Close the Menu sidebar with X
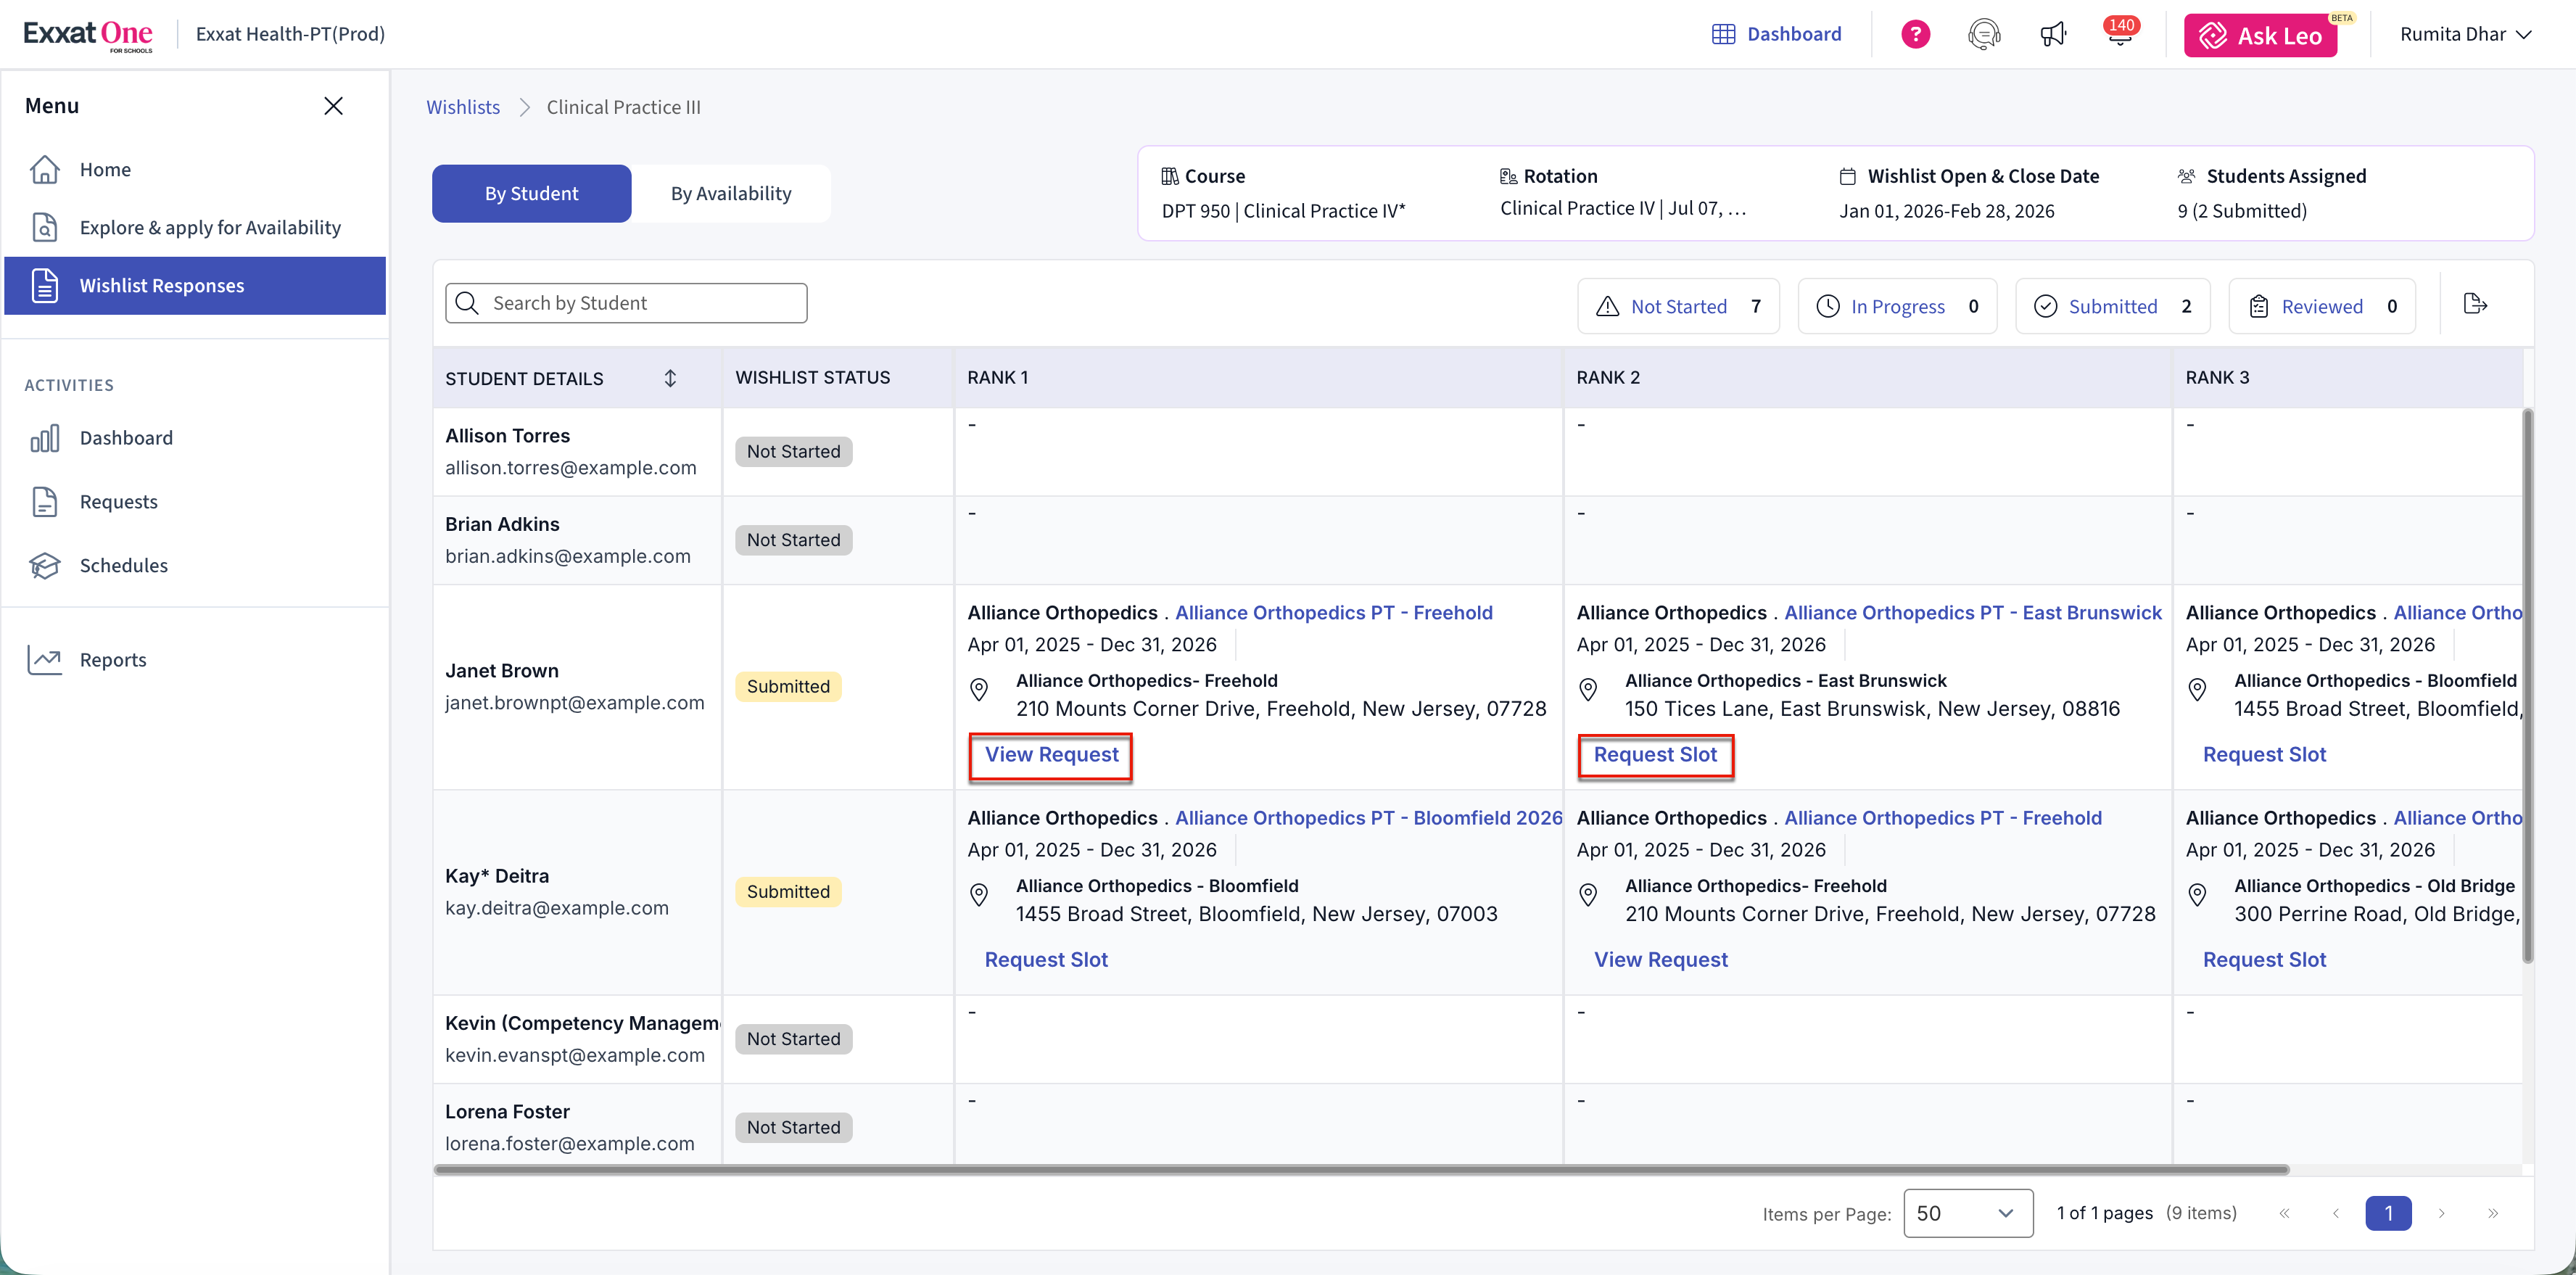The image size is (2576, 1275). 333,106
